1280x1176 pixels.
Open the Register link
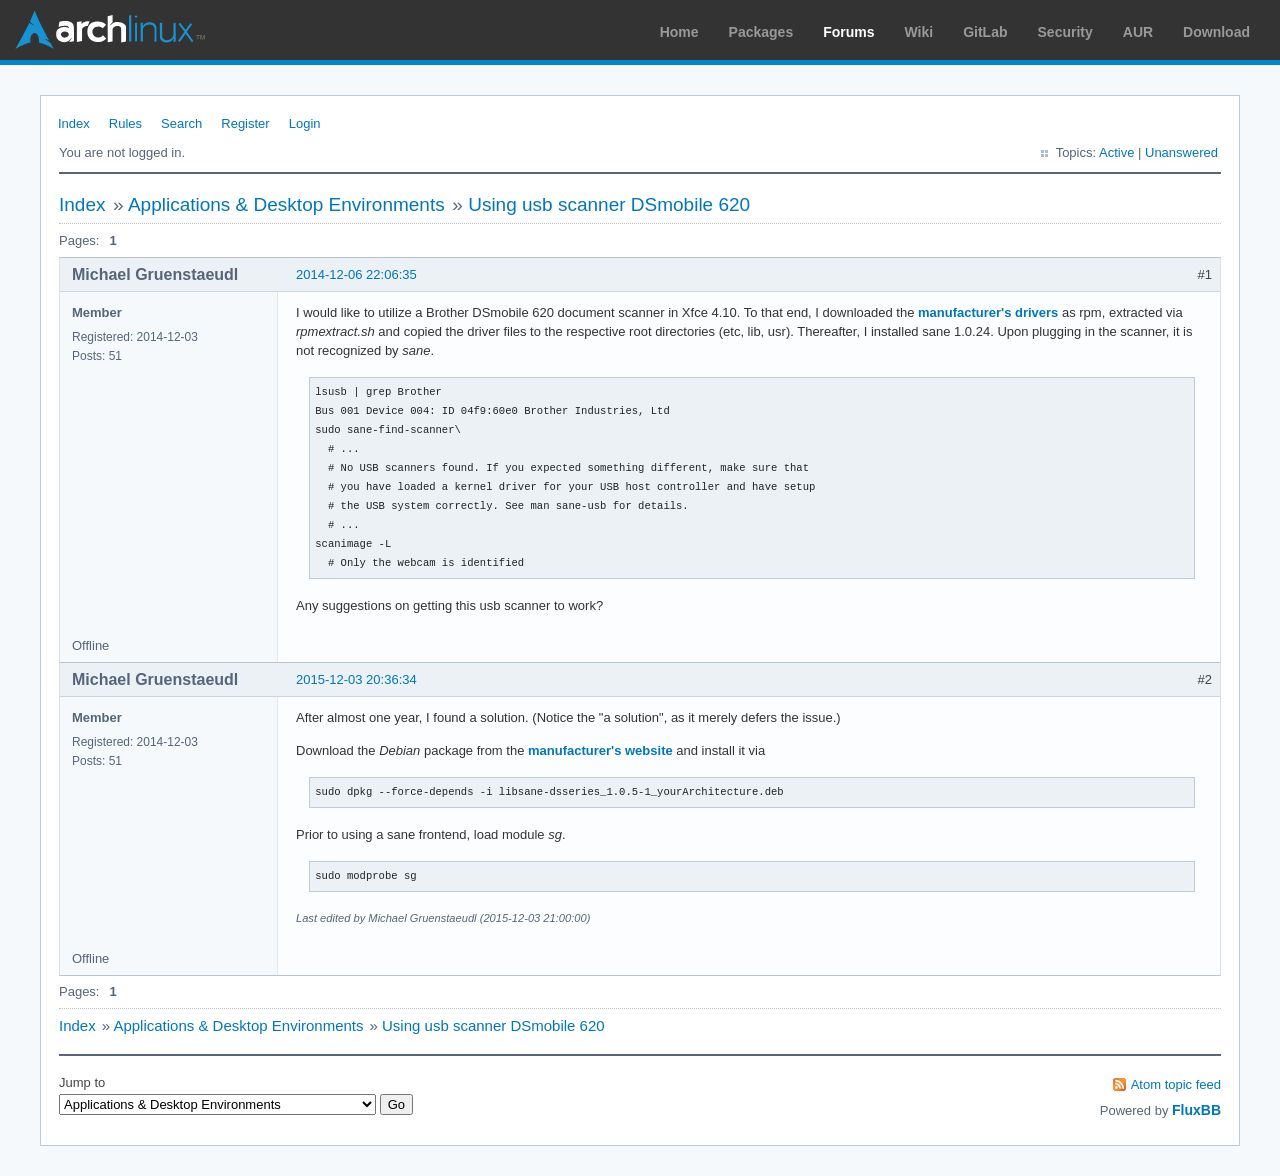[x=245, y=124]
